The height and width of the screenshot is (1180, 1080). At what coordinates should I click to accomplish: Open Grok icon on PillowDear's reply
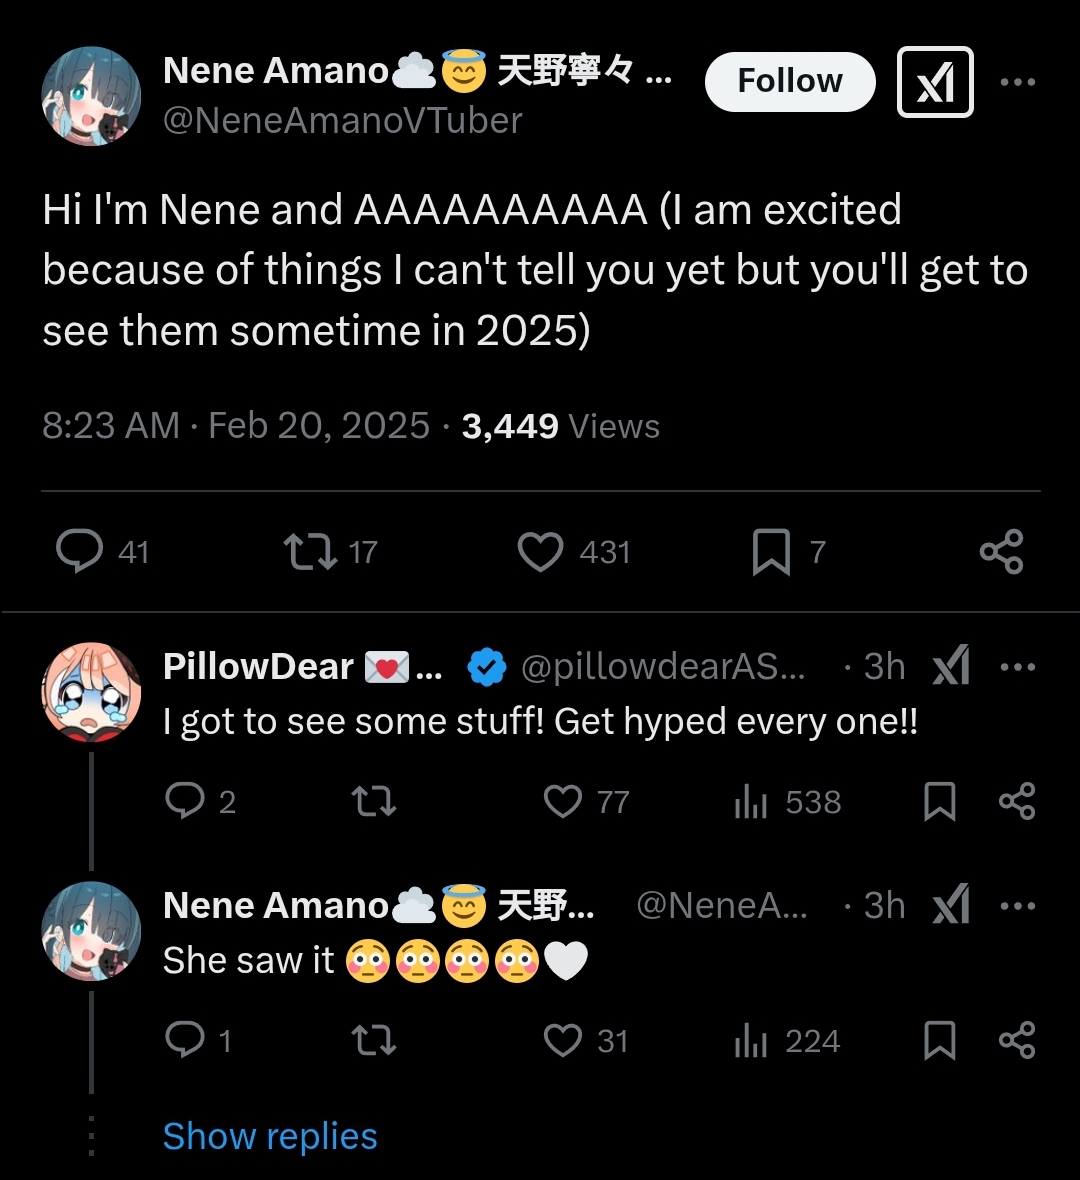pyautogui.click(x=950, y=666)
